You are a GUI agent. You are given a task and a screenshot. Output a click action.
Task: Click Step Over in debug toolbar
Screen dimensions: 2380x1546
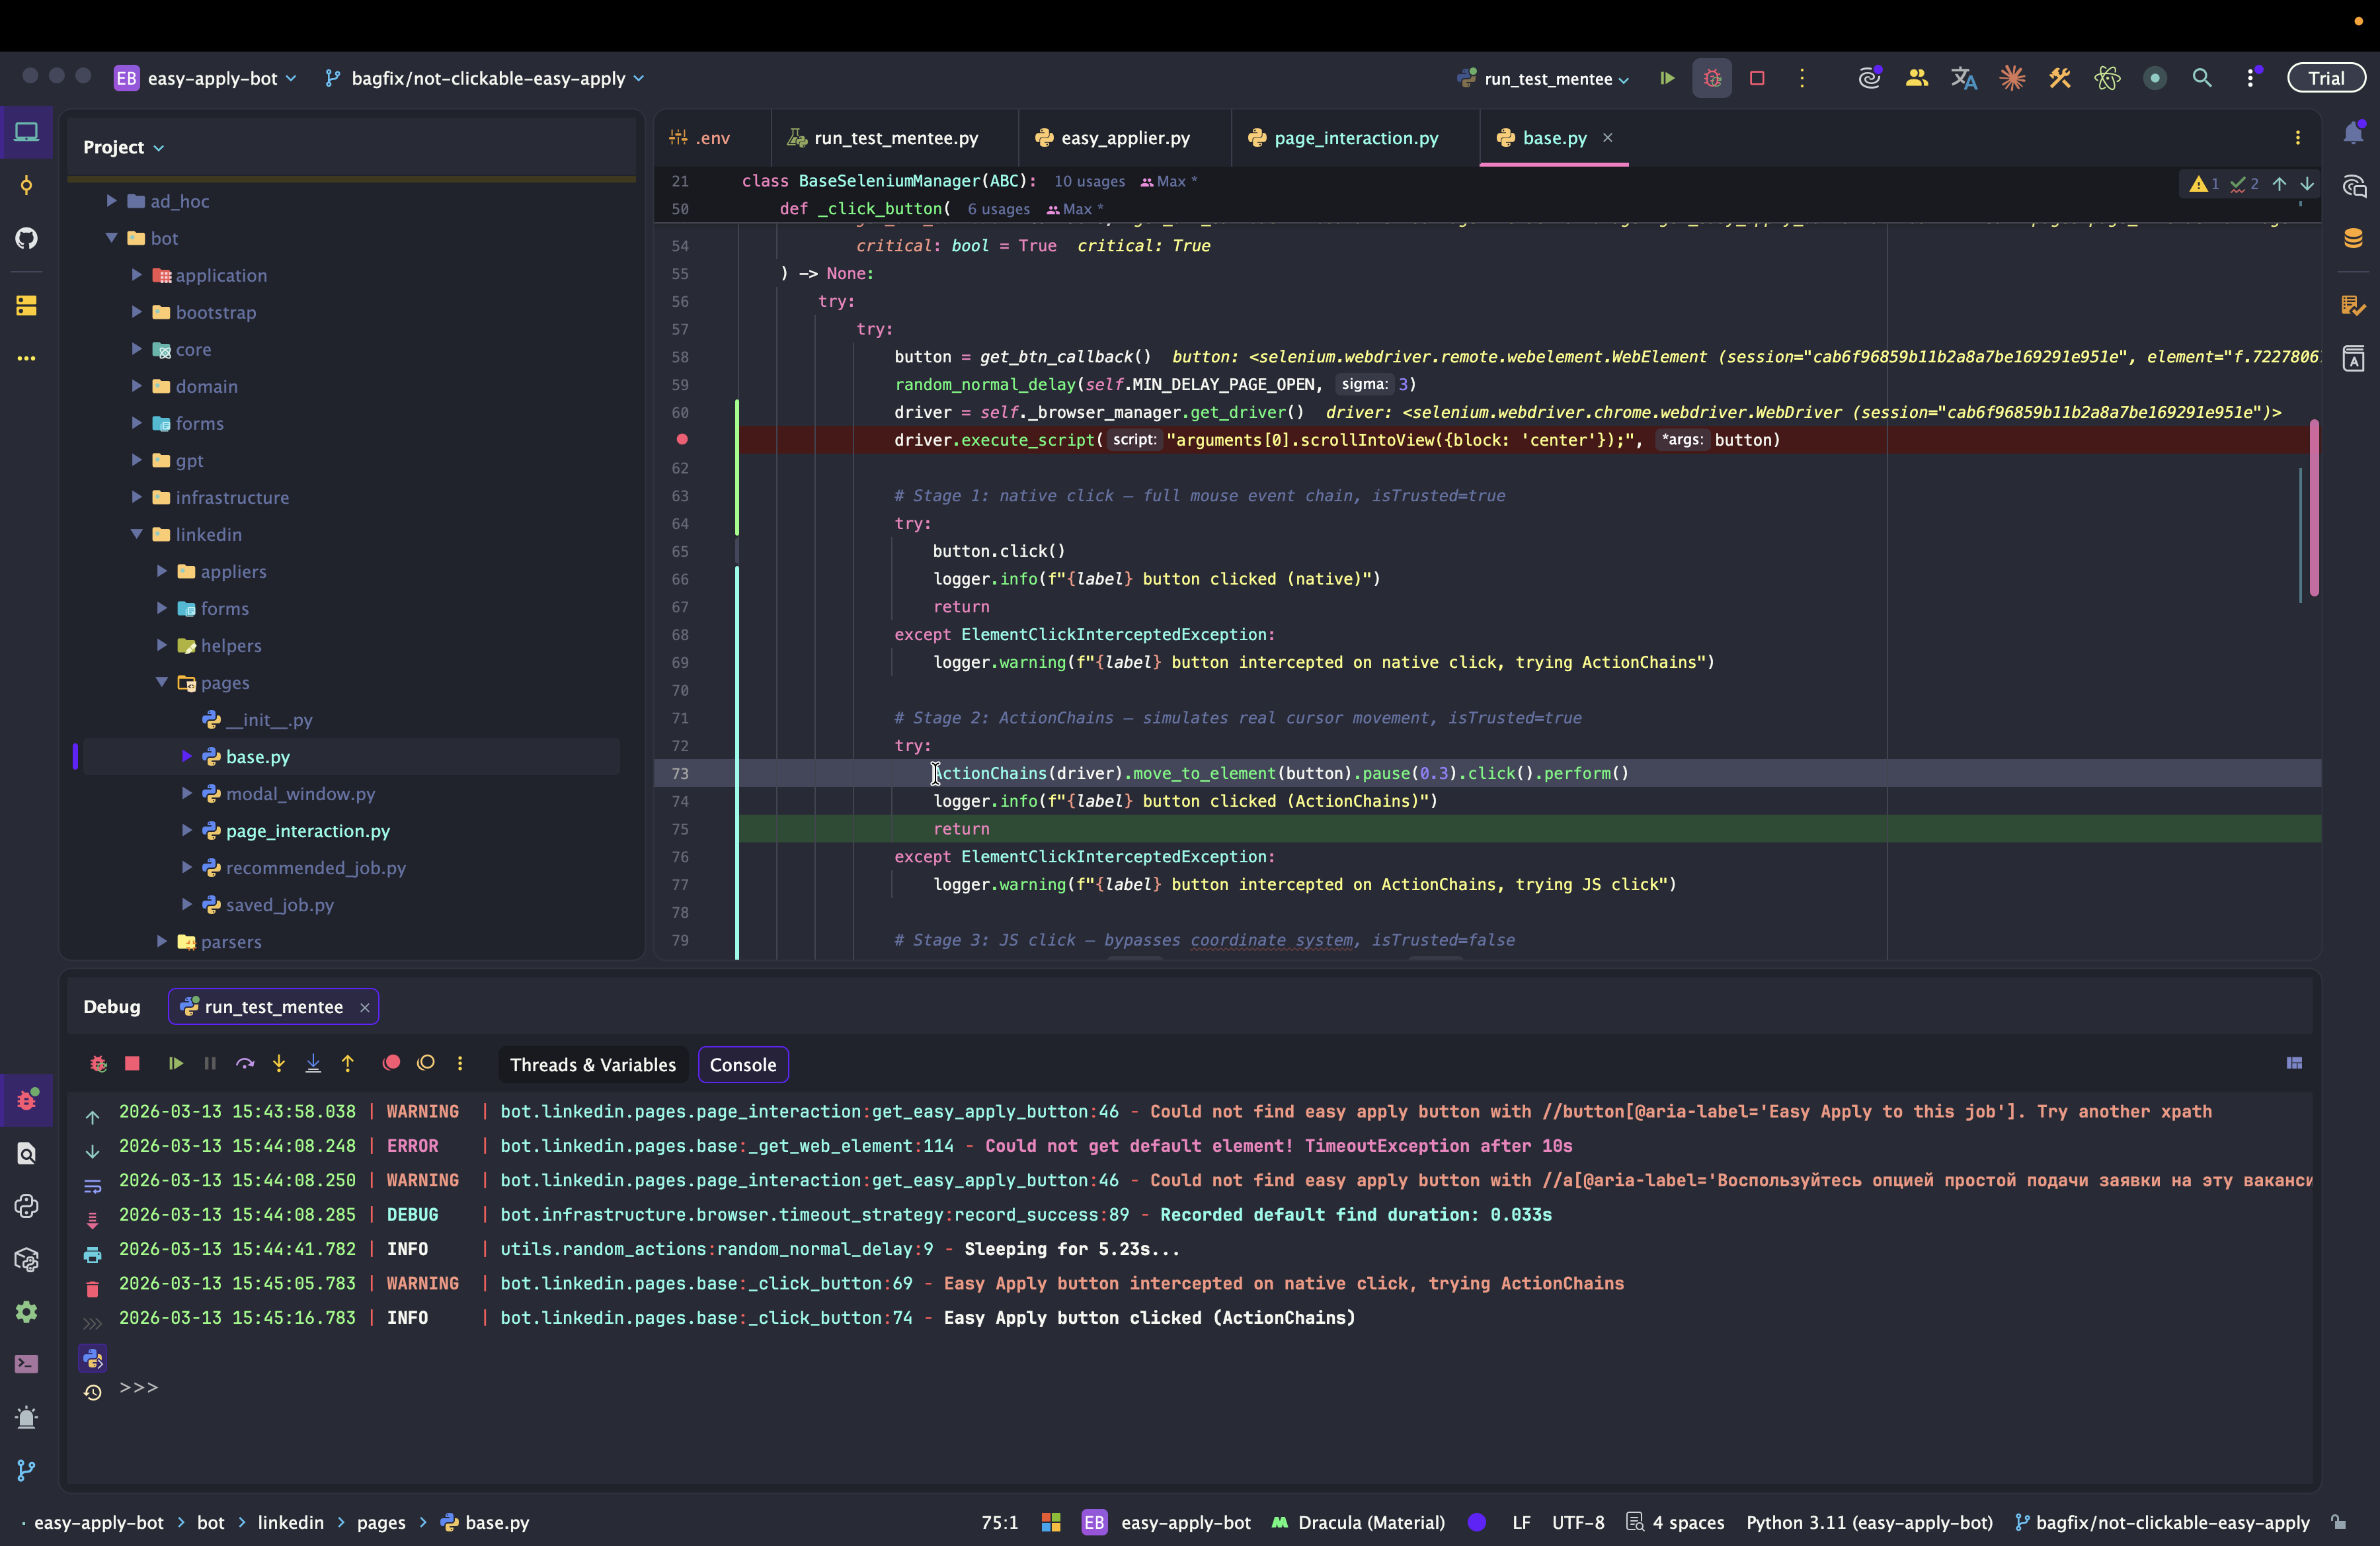(x=245, y=1064)
